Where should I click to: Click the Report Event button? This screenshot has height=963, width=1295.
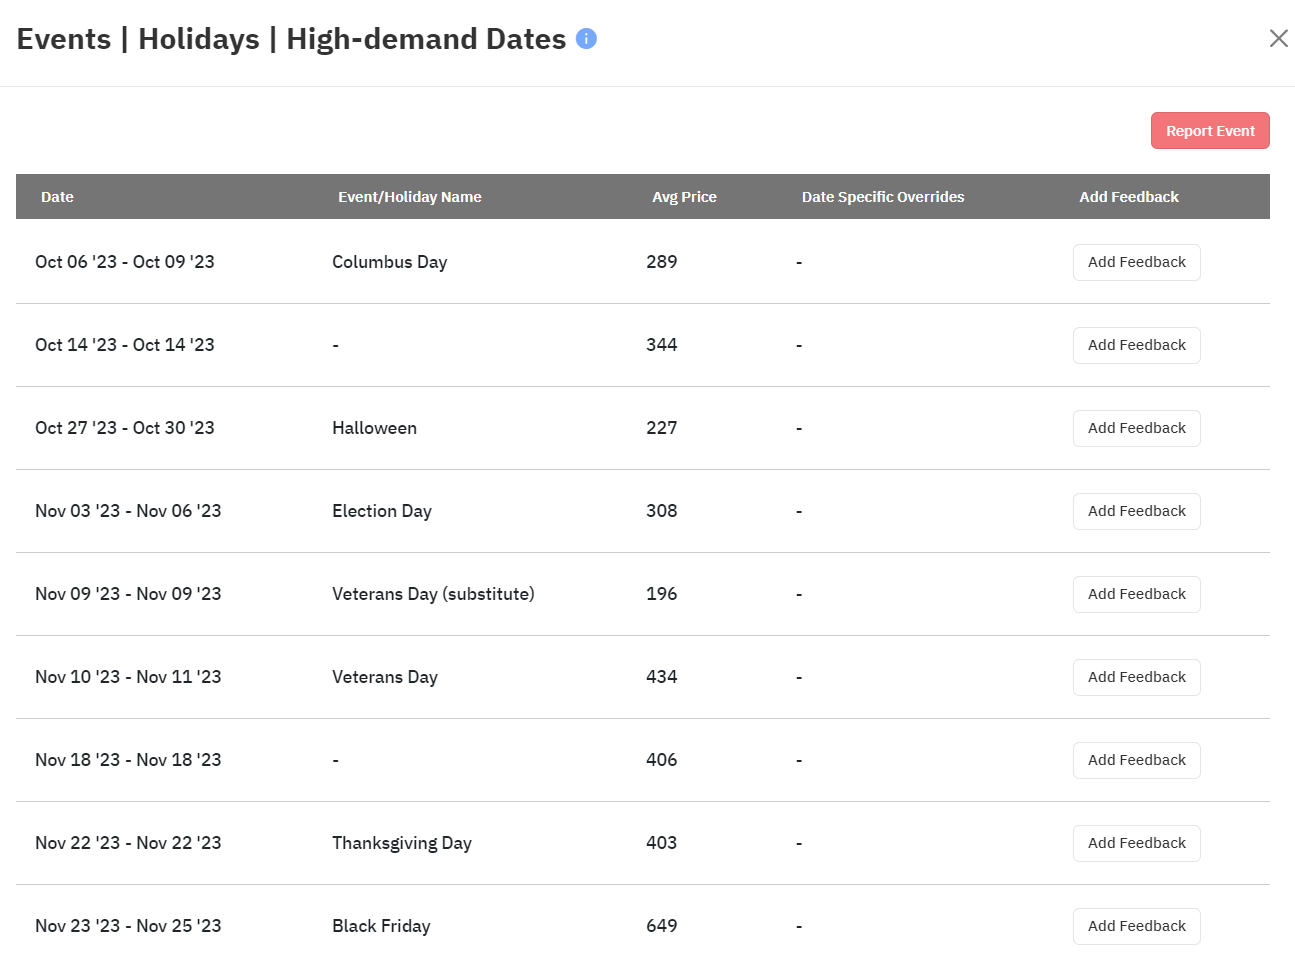click(1210, 131)
